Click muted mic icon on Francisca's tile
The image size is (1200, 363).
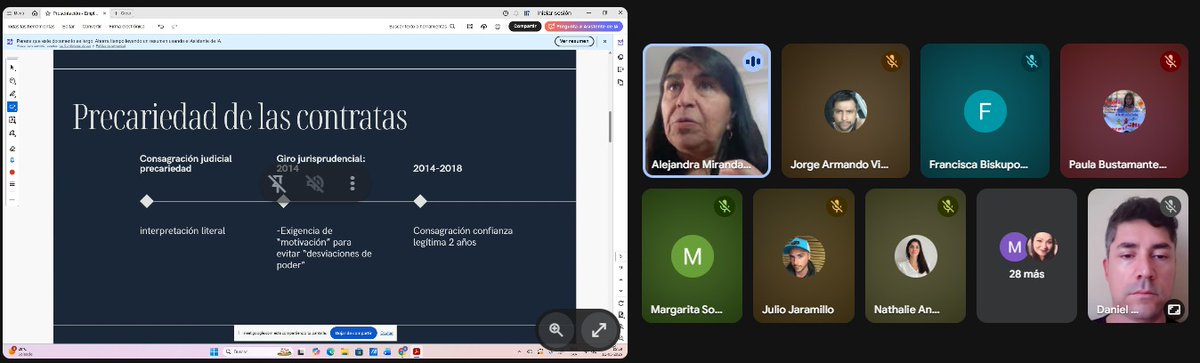1031,61
